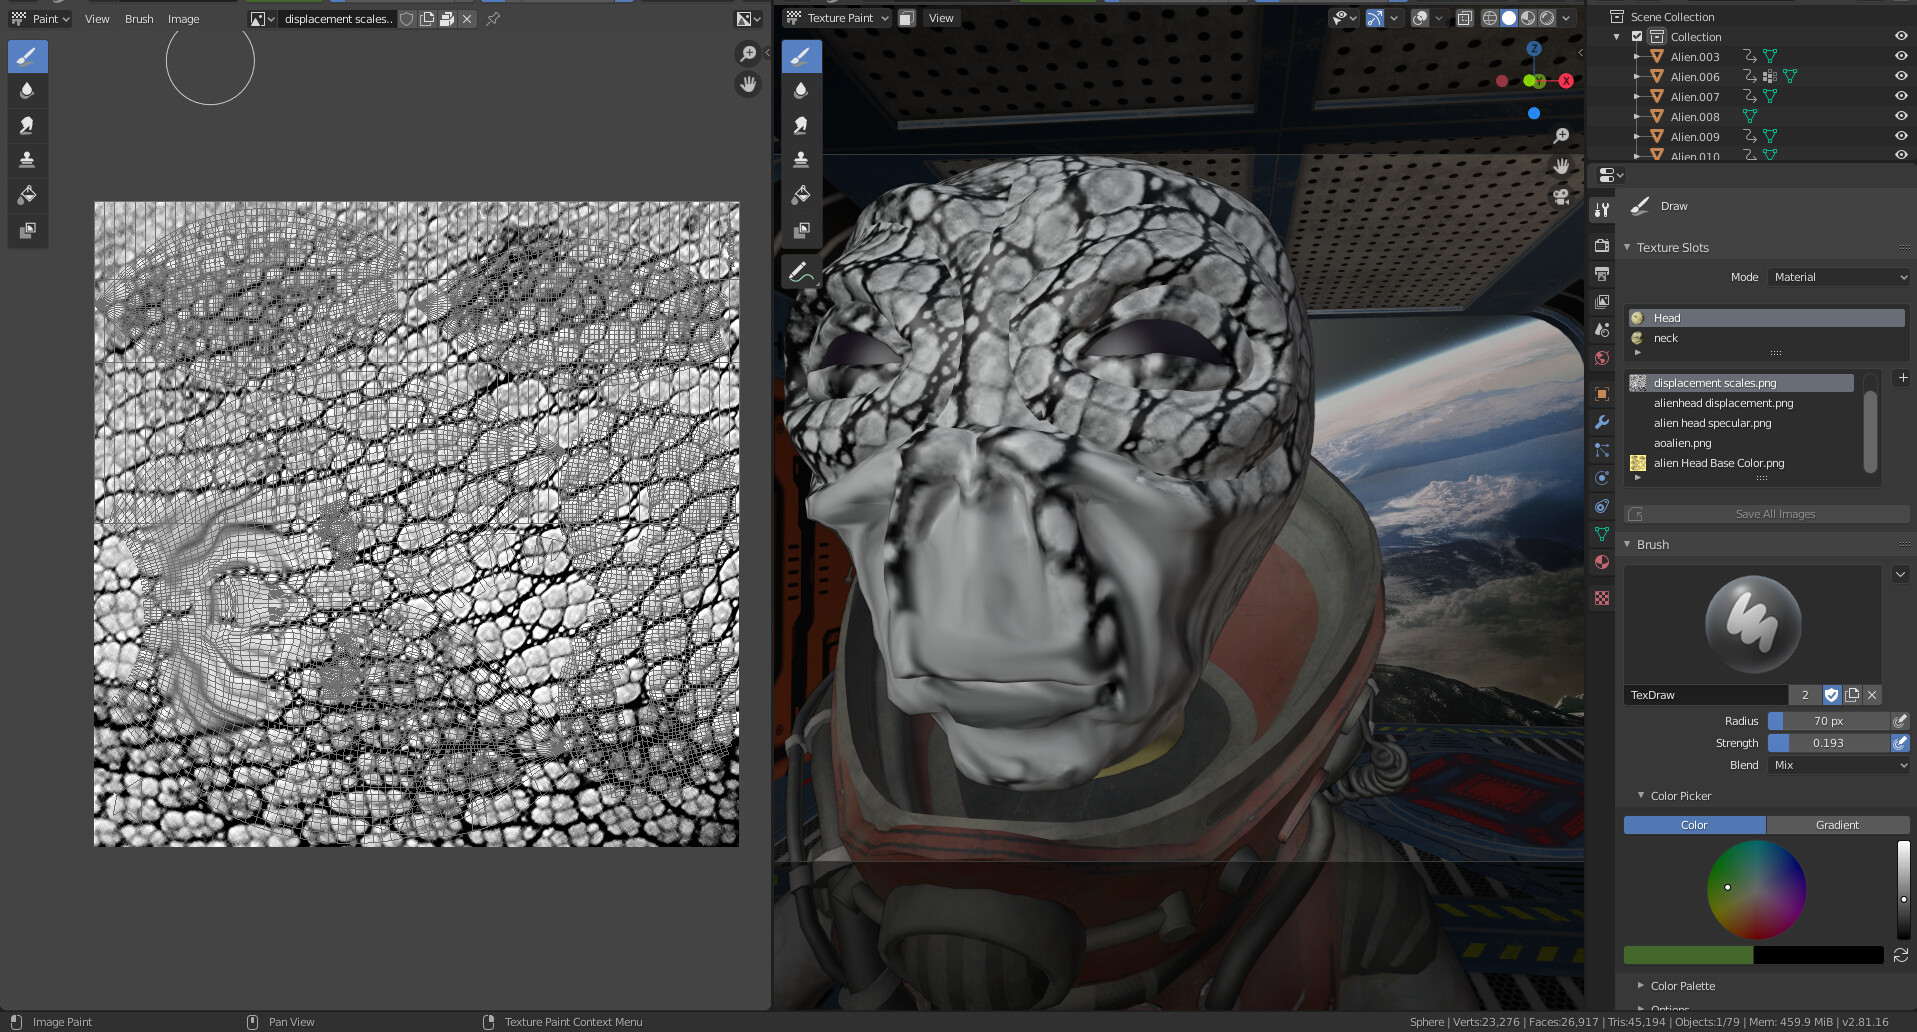Select alien head specular.png texture slot

point(1712,423)
